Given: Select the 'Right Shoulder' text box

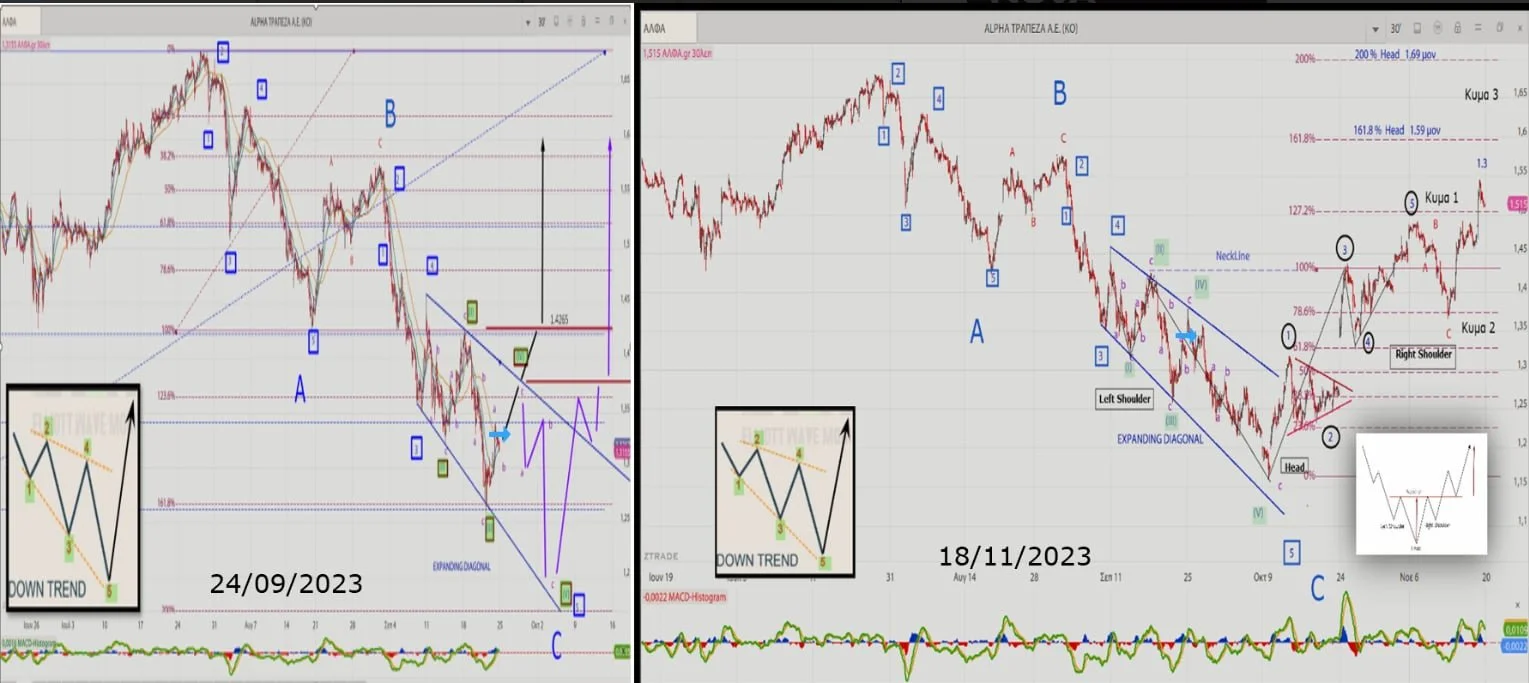Looking at the screenshot, I should tap(1423, 353).
